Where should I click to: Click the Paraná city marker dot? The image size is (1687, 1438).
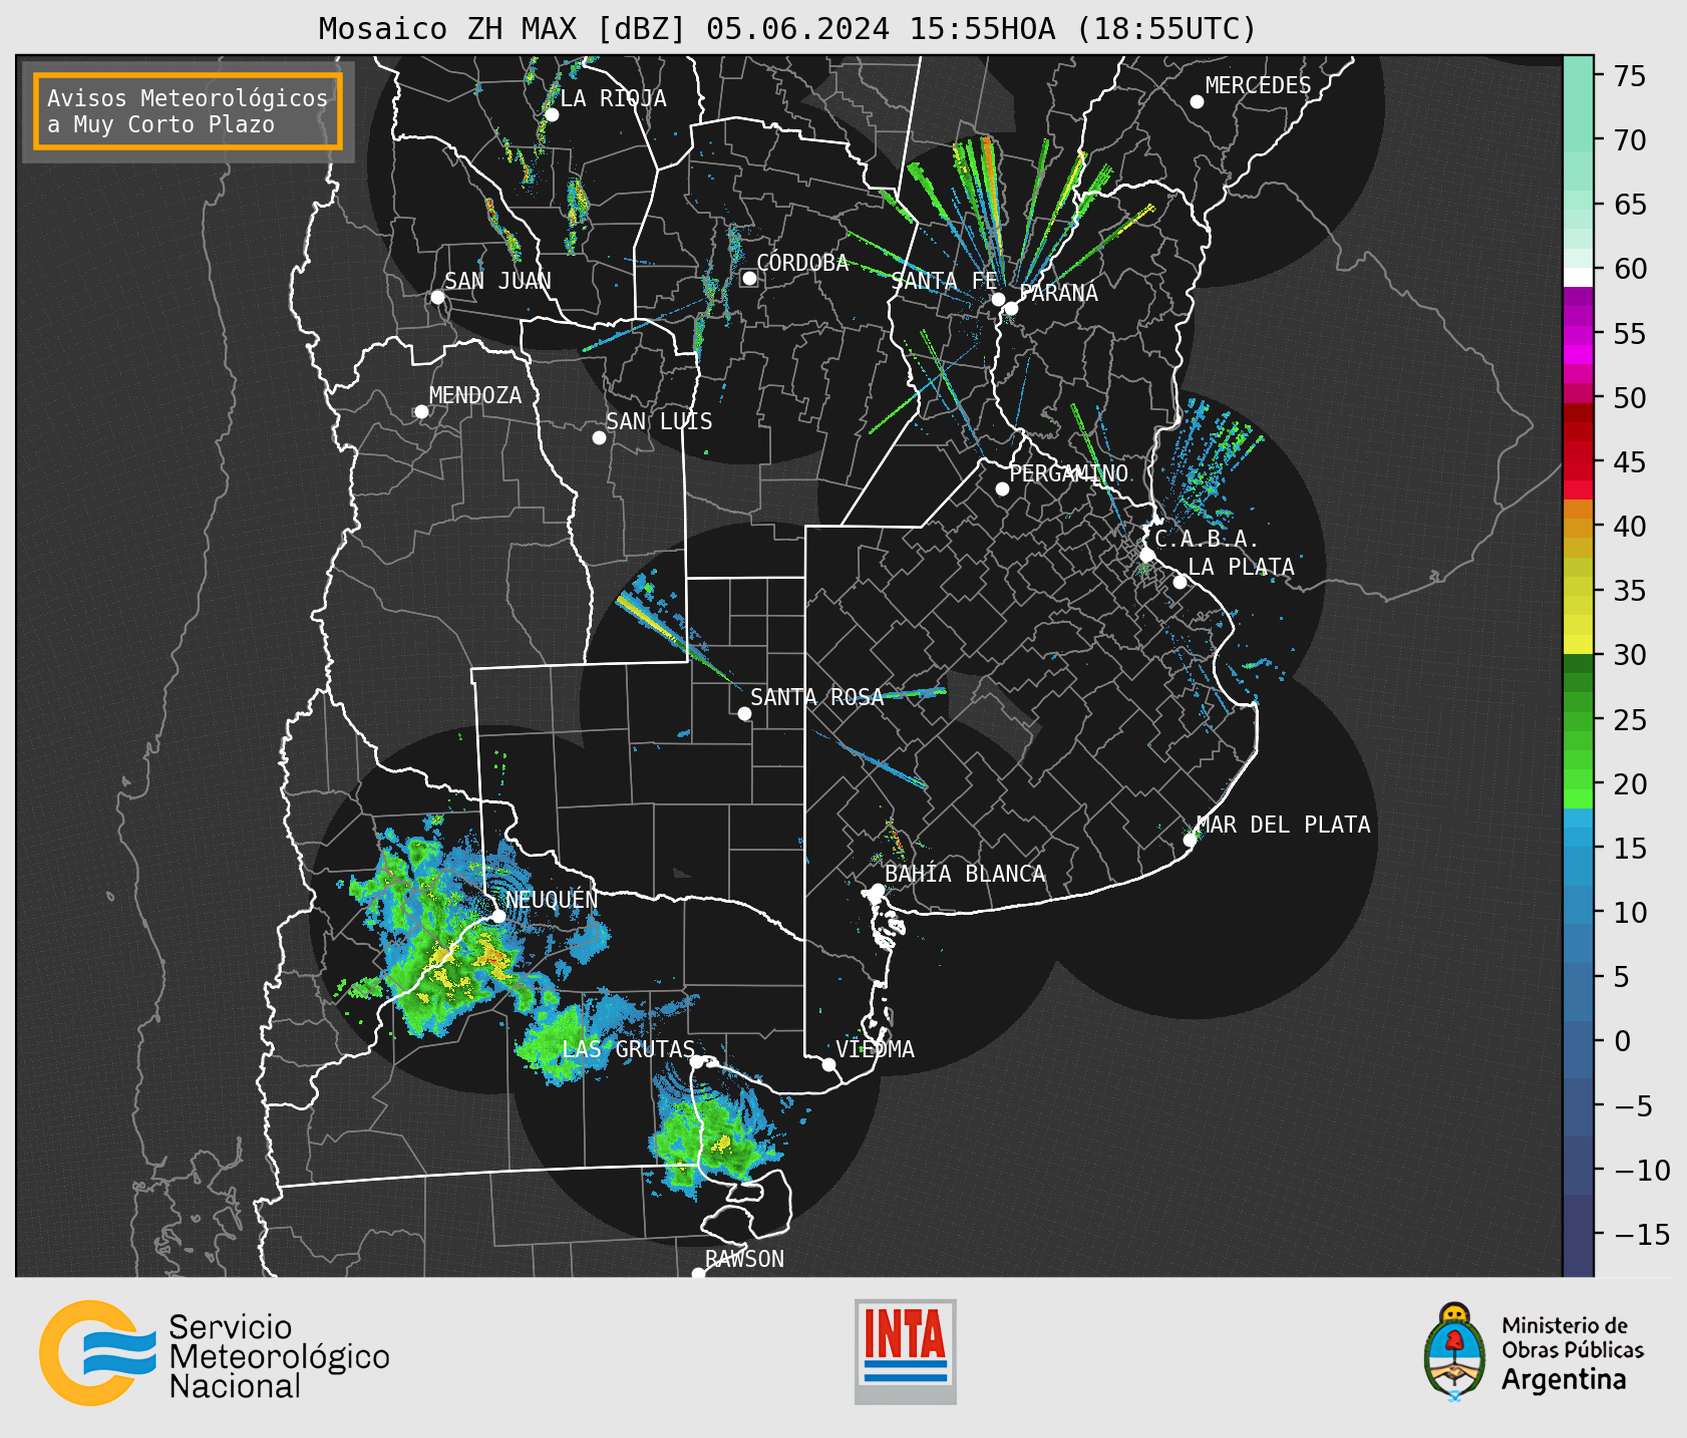1011,308
